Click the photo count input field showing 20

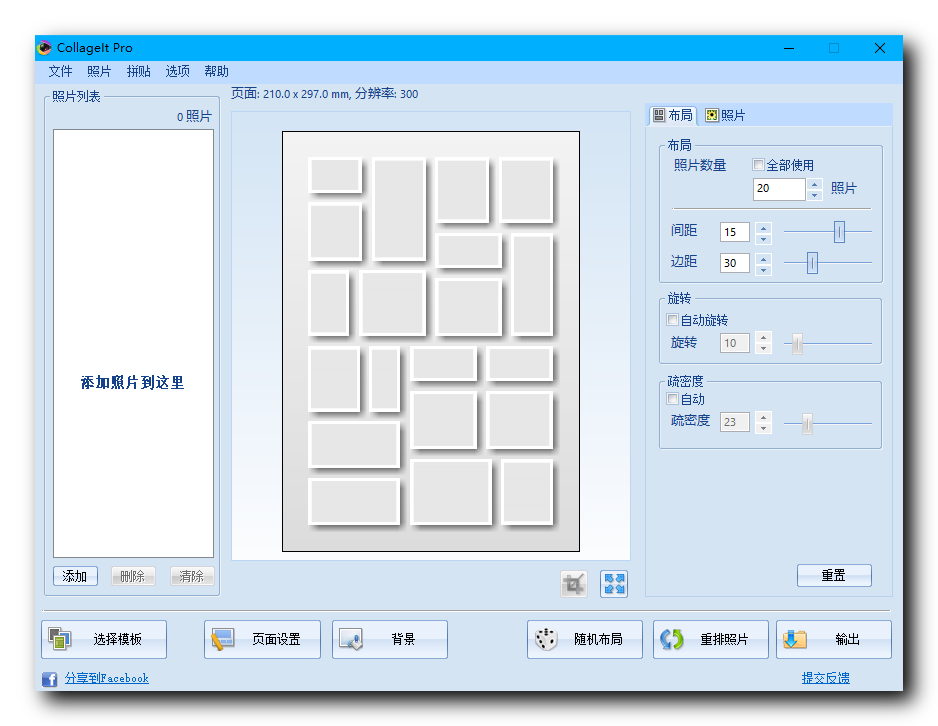[779, 189]
